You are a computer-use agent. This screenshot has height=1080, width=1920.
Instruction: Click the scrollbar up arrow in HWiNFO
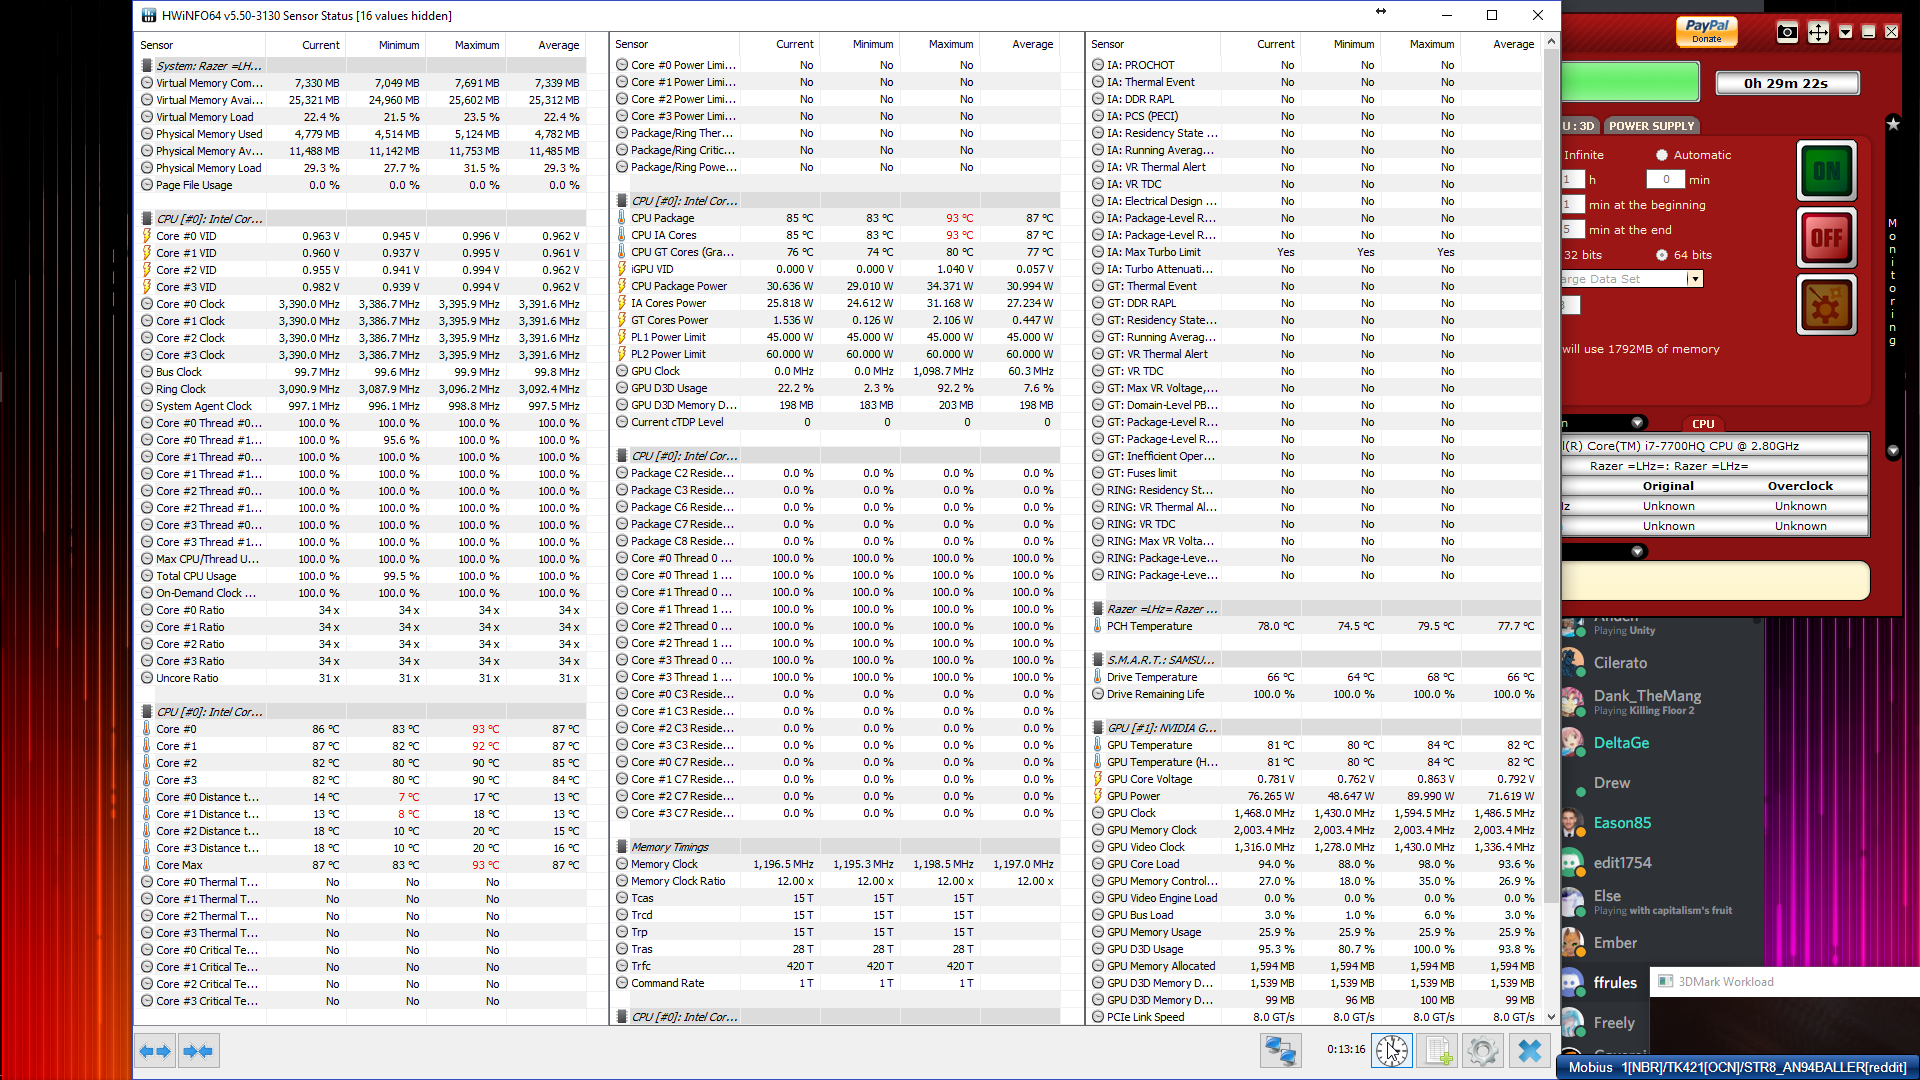click(1551, 42)
